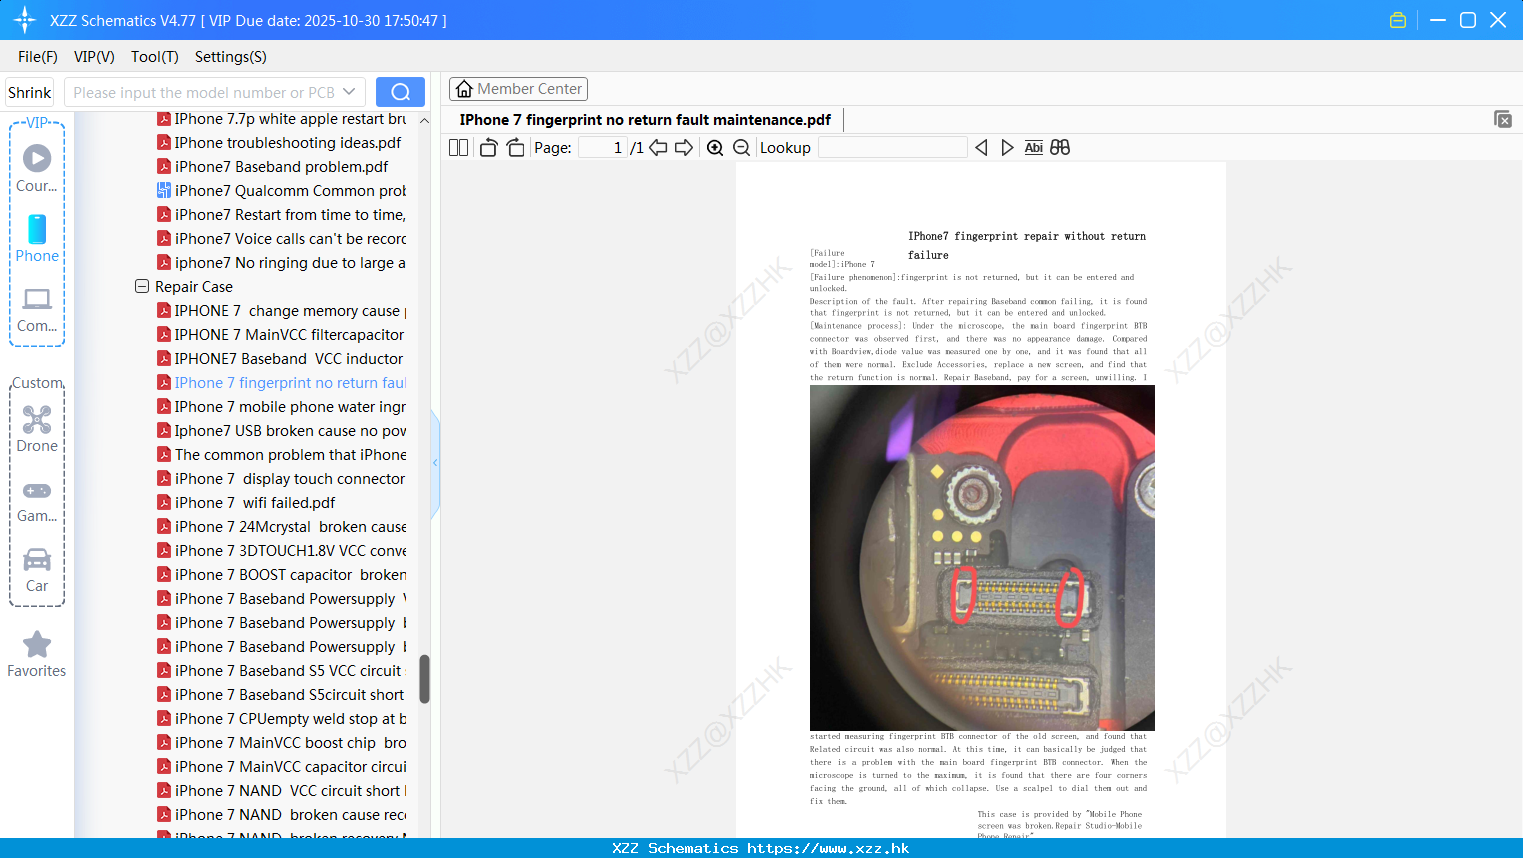Image resolution: width=1523 pixels, height=858 pixels.
Task: Open IPhone 7 mobile phone water ingress
Action: pyautogui.click(x=281, y=407)
